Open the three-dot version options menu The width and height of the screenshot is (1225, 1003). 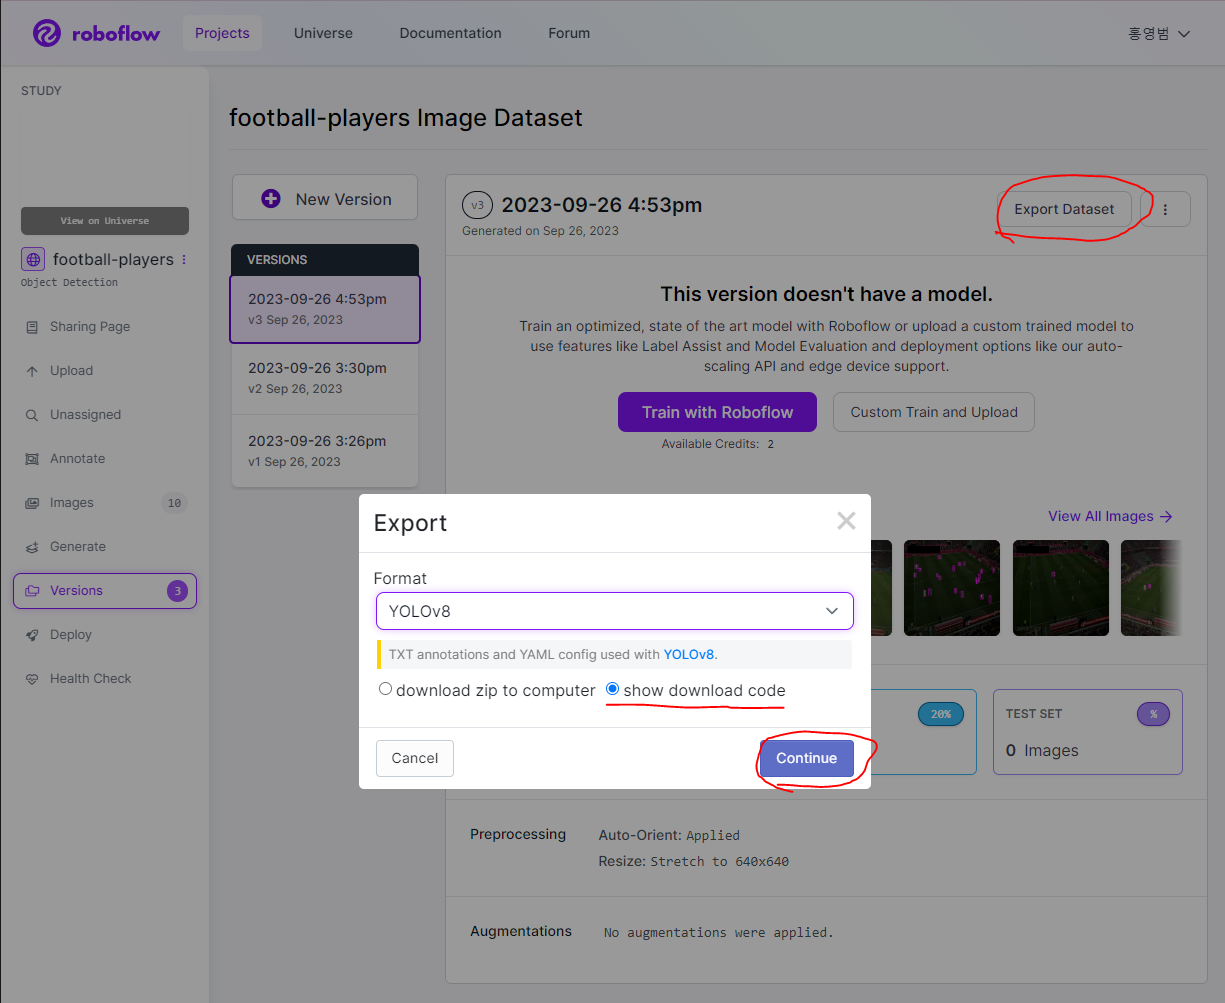coord(1165,209)
